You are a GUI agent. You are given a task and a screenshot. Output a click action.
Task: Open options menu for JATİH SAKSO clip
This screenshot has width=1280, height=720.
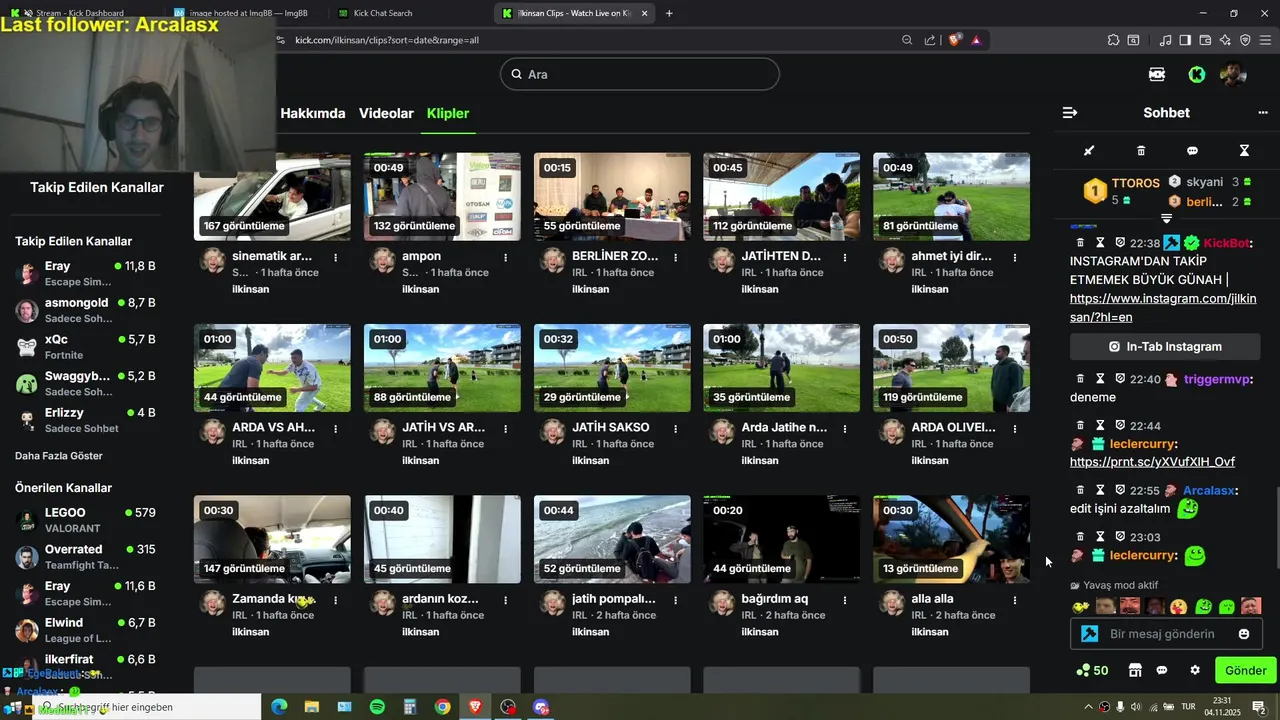(675, 429)
